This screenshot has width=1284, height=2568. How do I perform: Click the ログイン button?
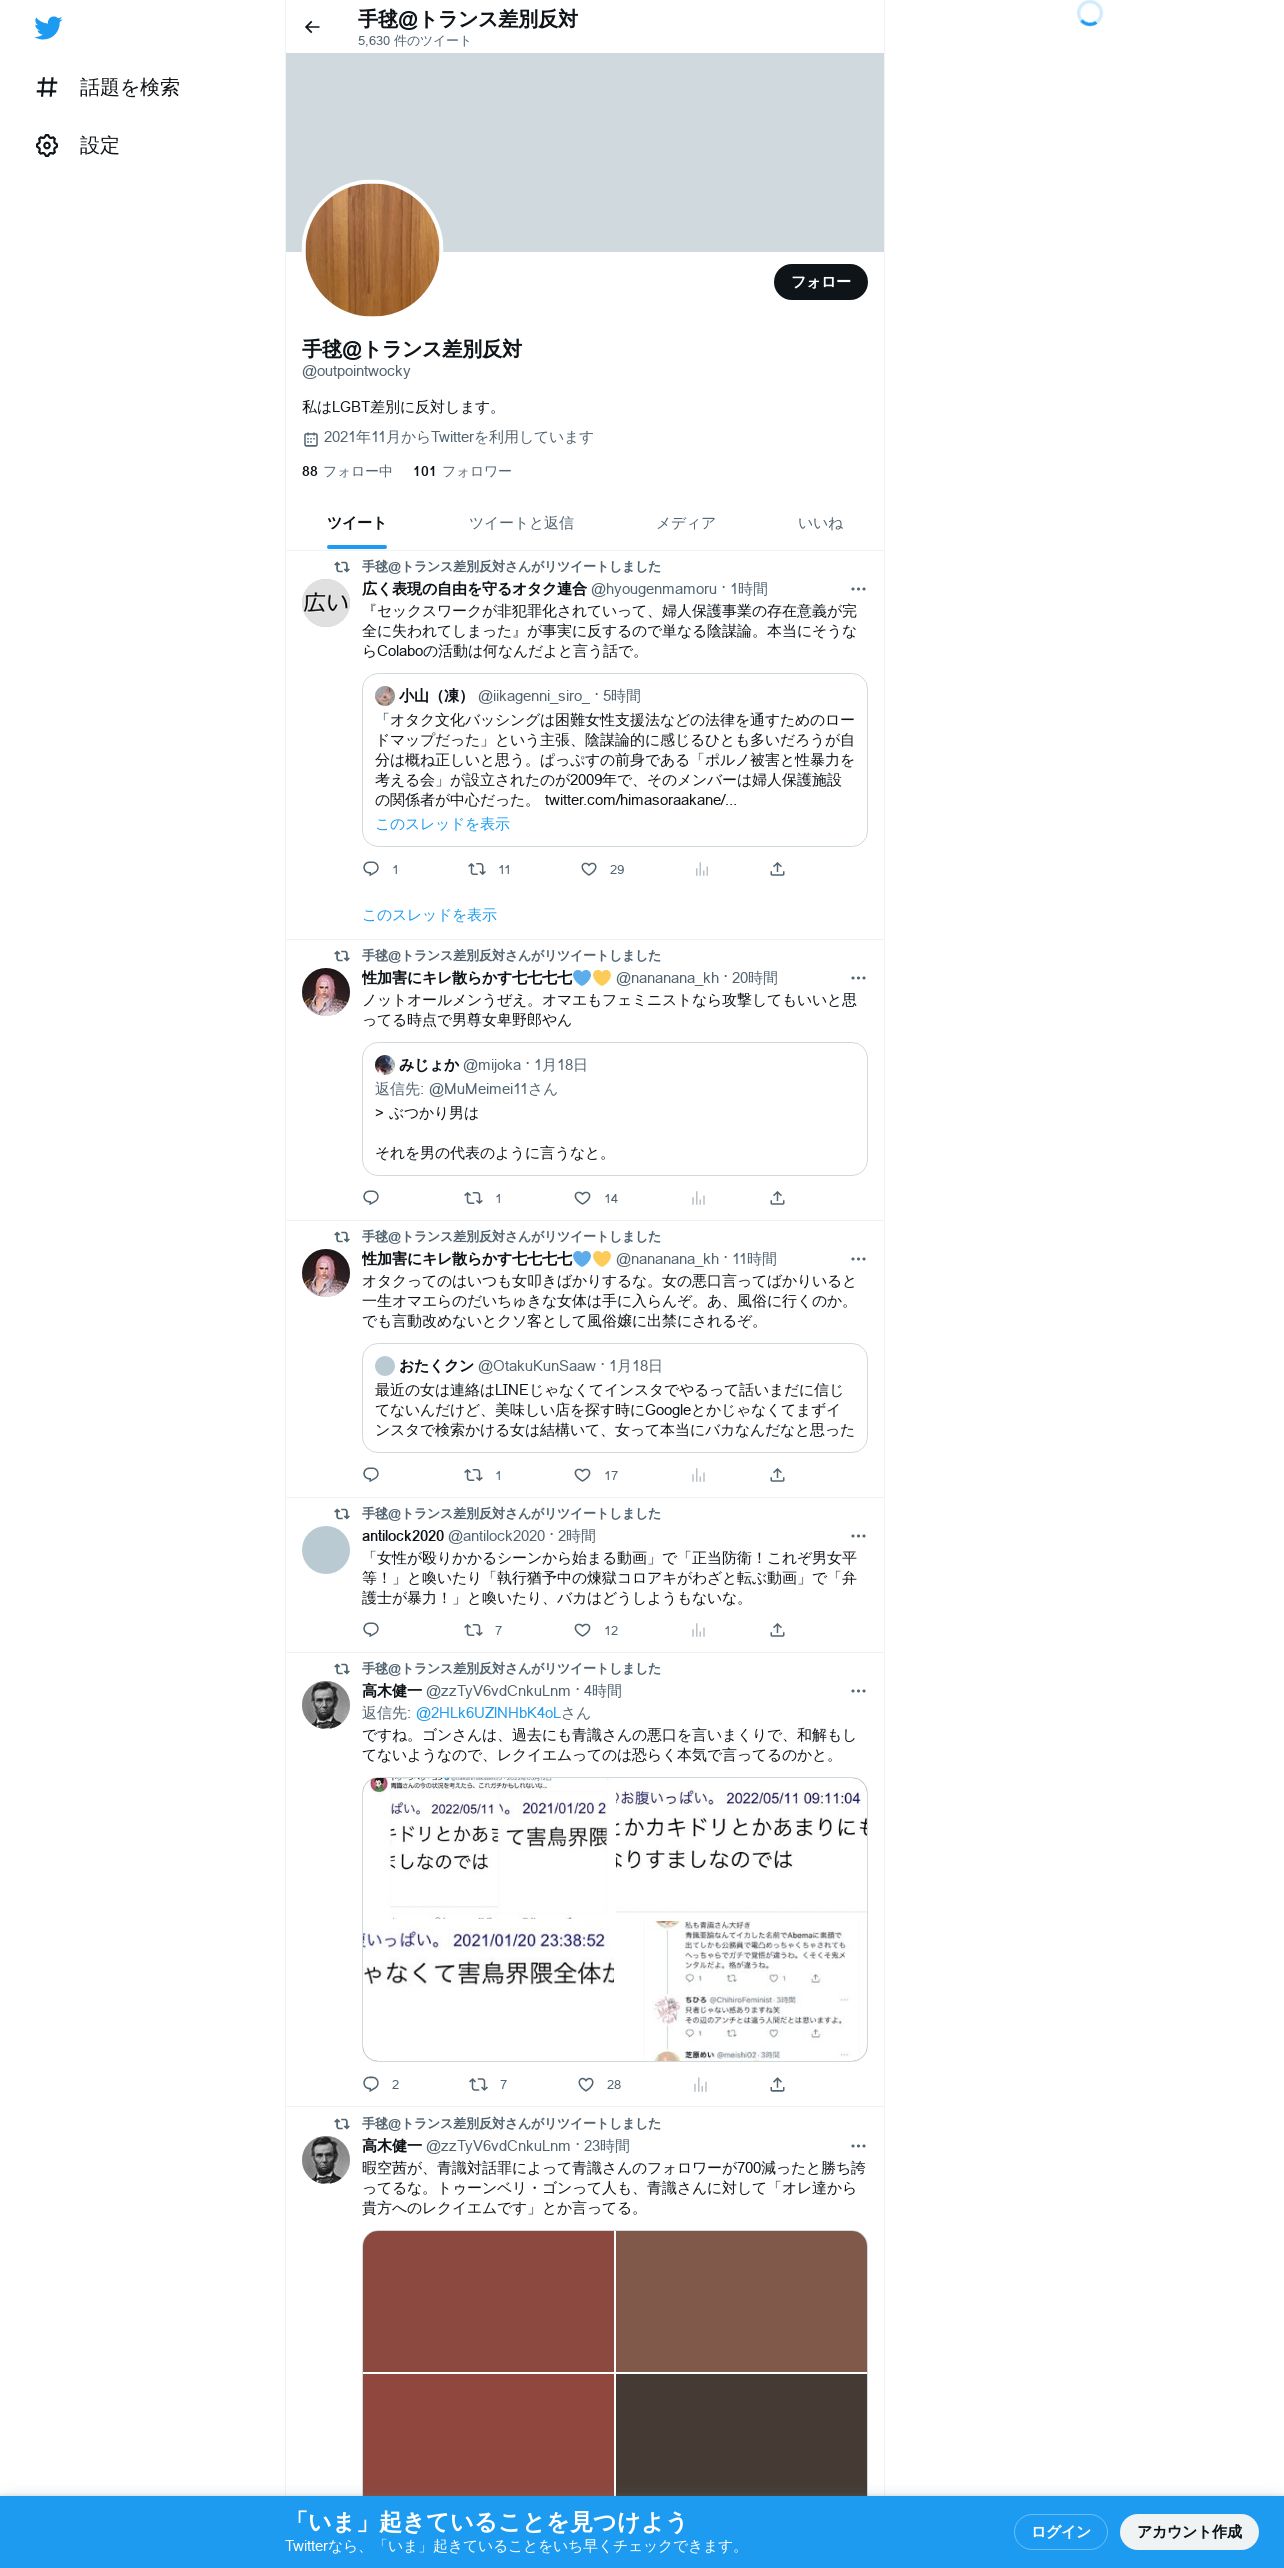tap(1060, 2531)
